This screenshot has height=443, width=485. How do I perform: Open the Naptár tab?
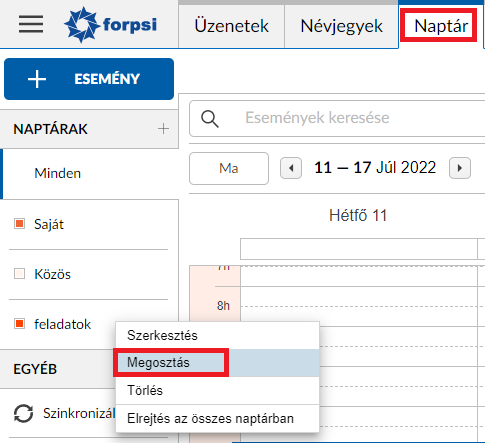click(x=441, y=26)
